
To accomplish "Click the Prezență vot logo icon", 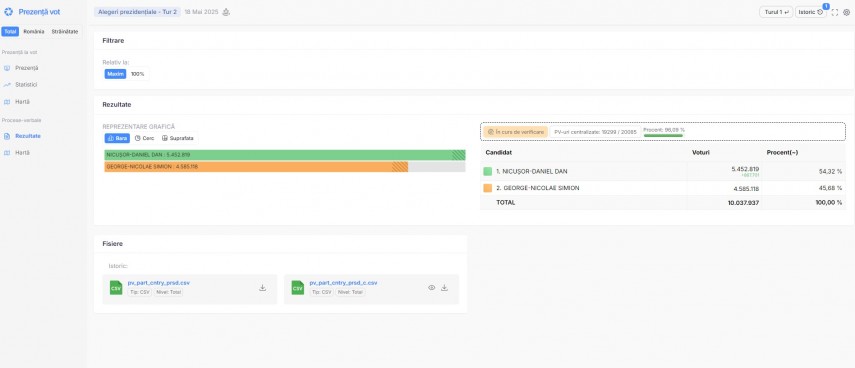I will 8,11.
